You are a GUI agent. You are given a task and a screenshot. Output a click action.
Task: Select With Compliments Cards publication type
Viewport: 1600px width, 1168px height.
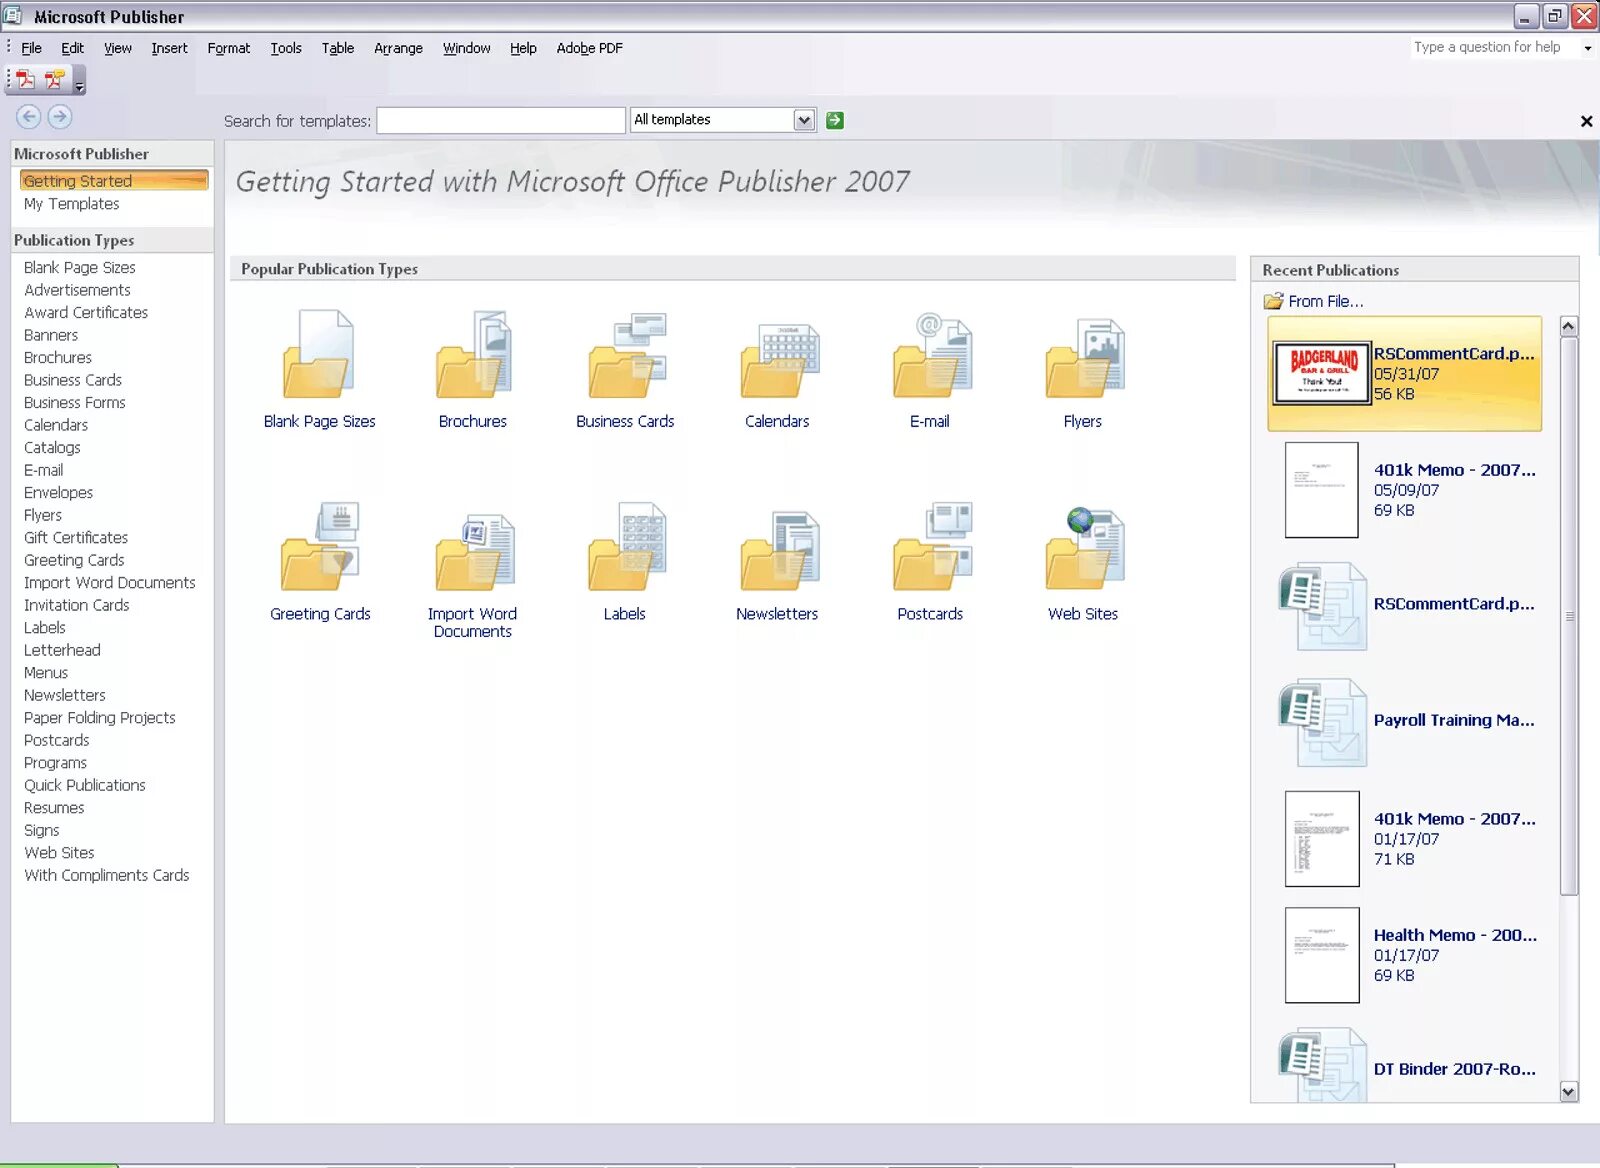(107, 876)
